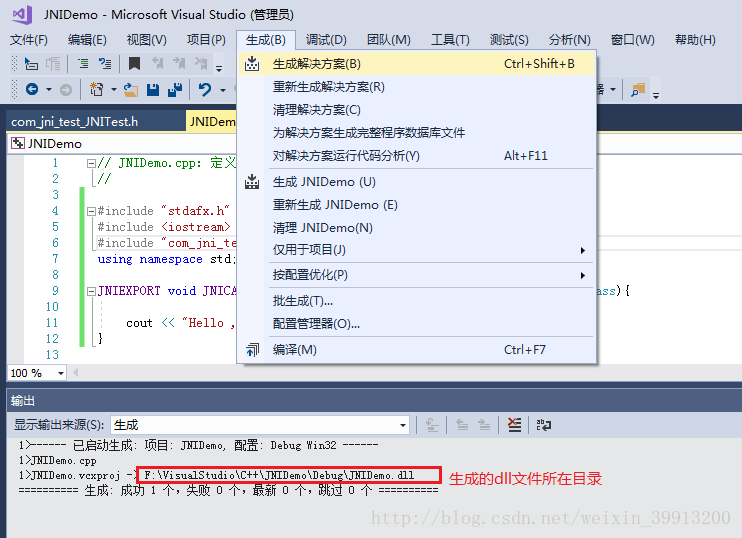Click the find message in code output icon

[432, 425]
